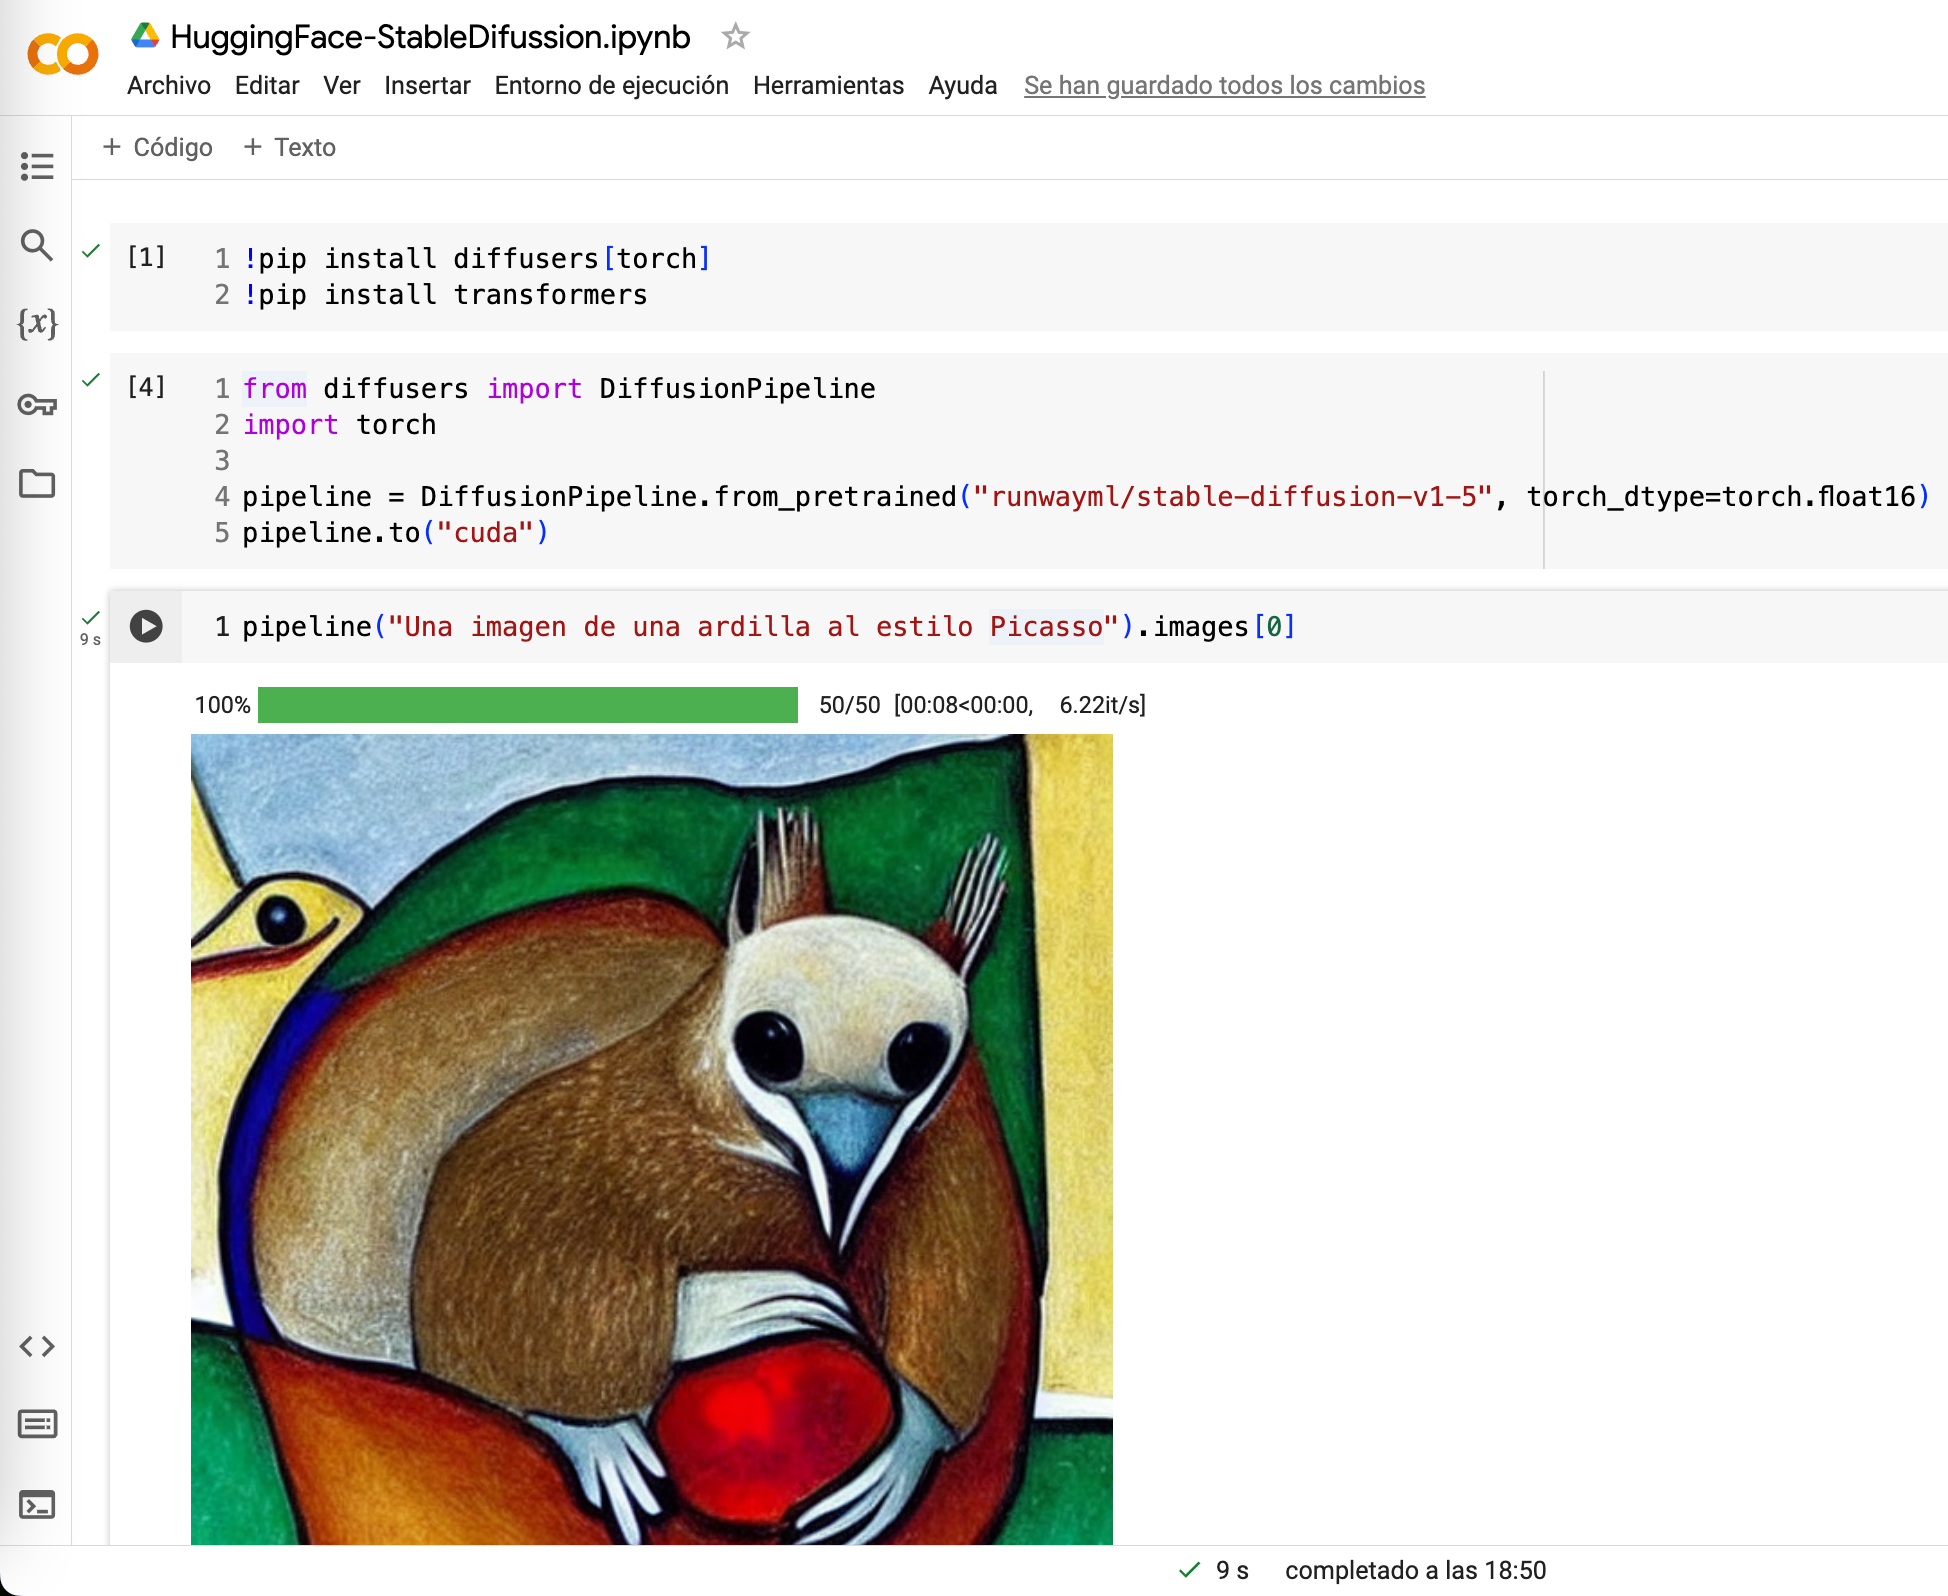
Task: Click the pipeline.to("cuda") line
Action: 396,533
